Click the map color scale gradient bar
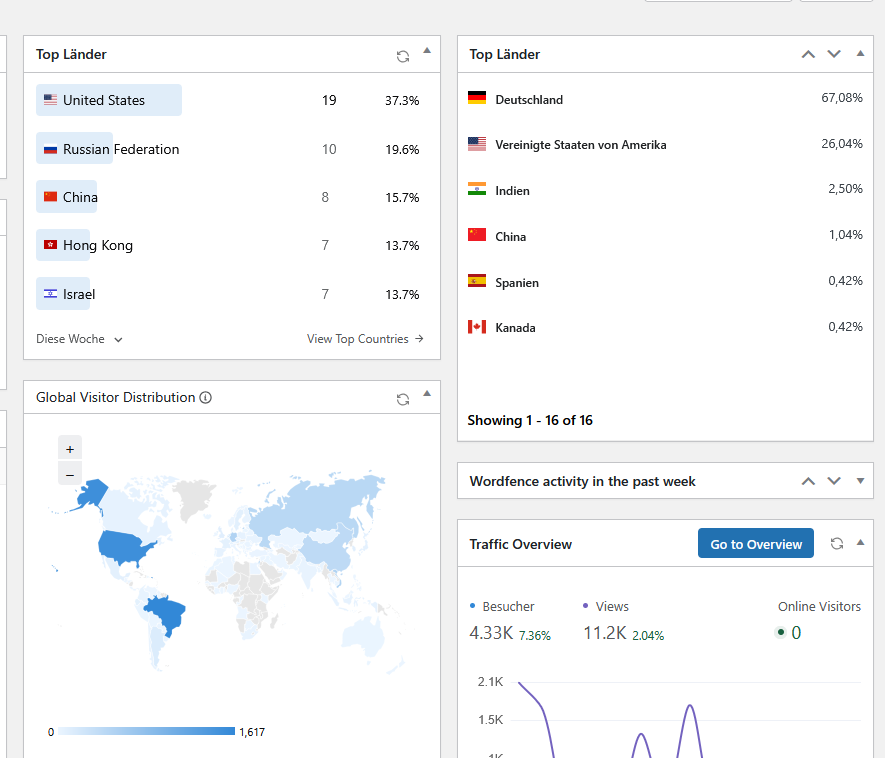885x758 pixels. (146, 731)
